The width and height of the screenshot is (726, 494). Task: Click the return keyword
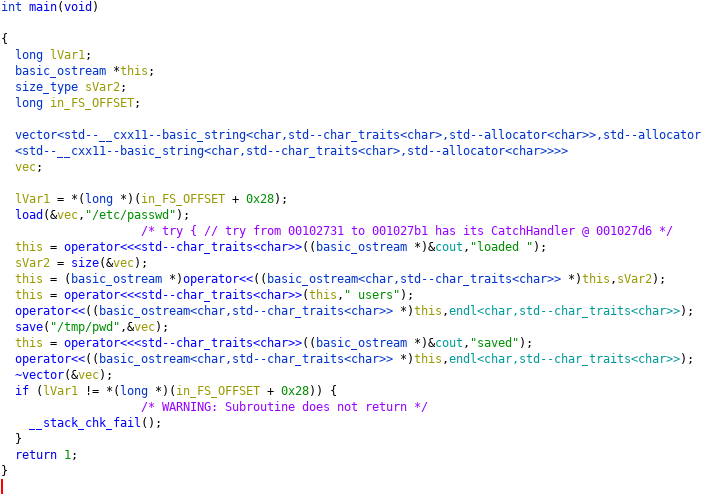(36, 455)
